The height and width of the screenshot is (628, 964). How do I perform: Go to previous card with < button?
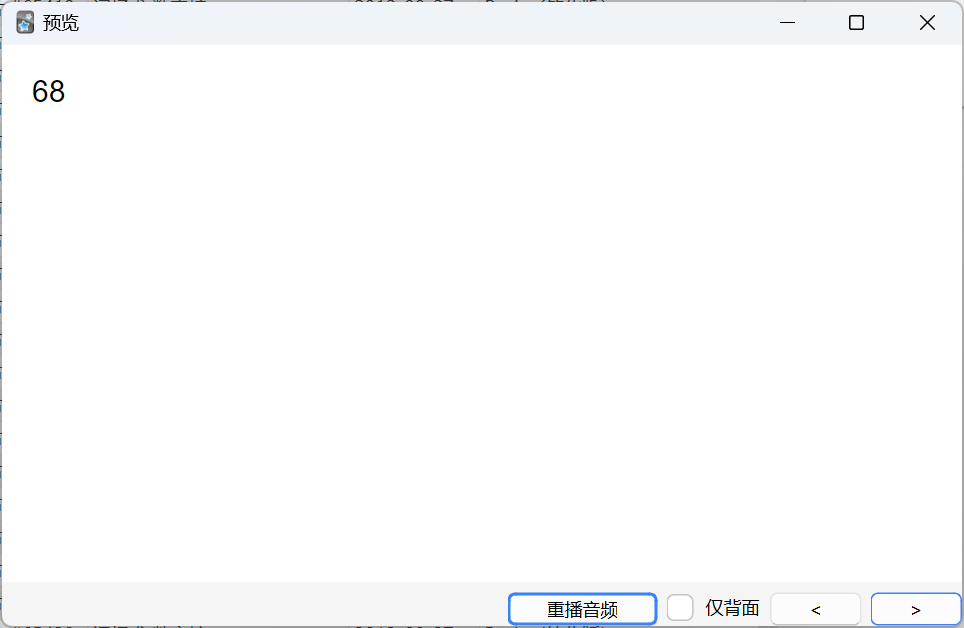pos(815,609)
